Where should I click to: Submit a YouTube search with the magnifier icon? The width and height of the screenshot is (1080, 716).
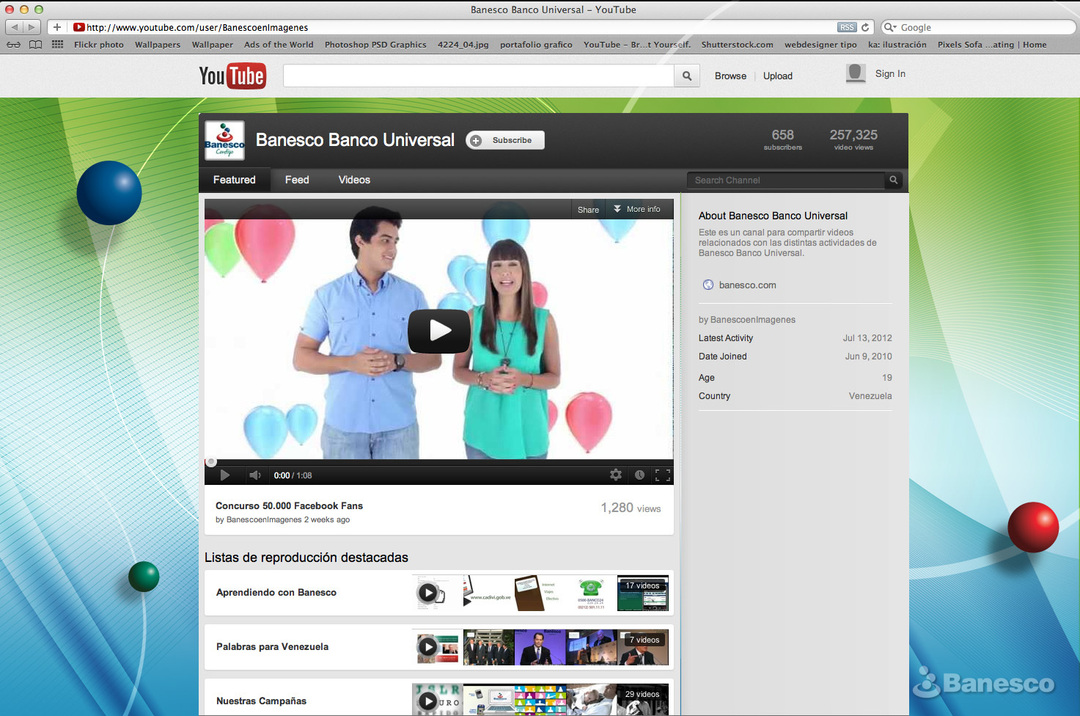click(686, 75)
